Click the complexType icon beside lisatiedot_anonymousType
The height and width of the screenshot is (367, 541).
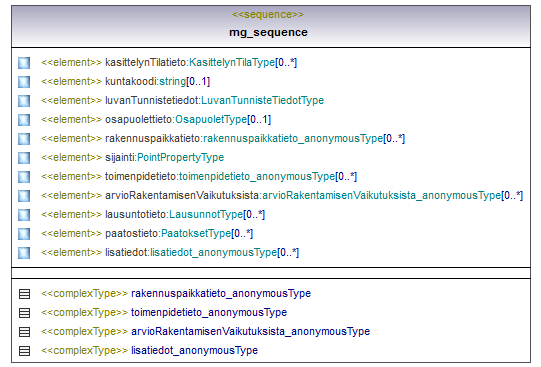[24, 351]
